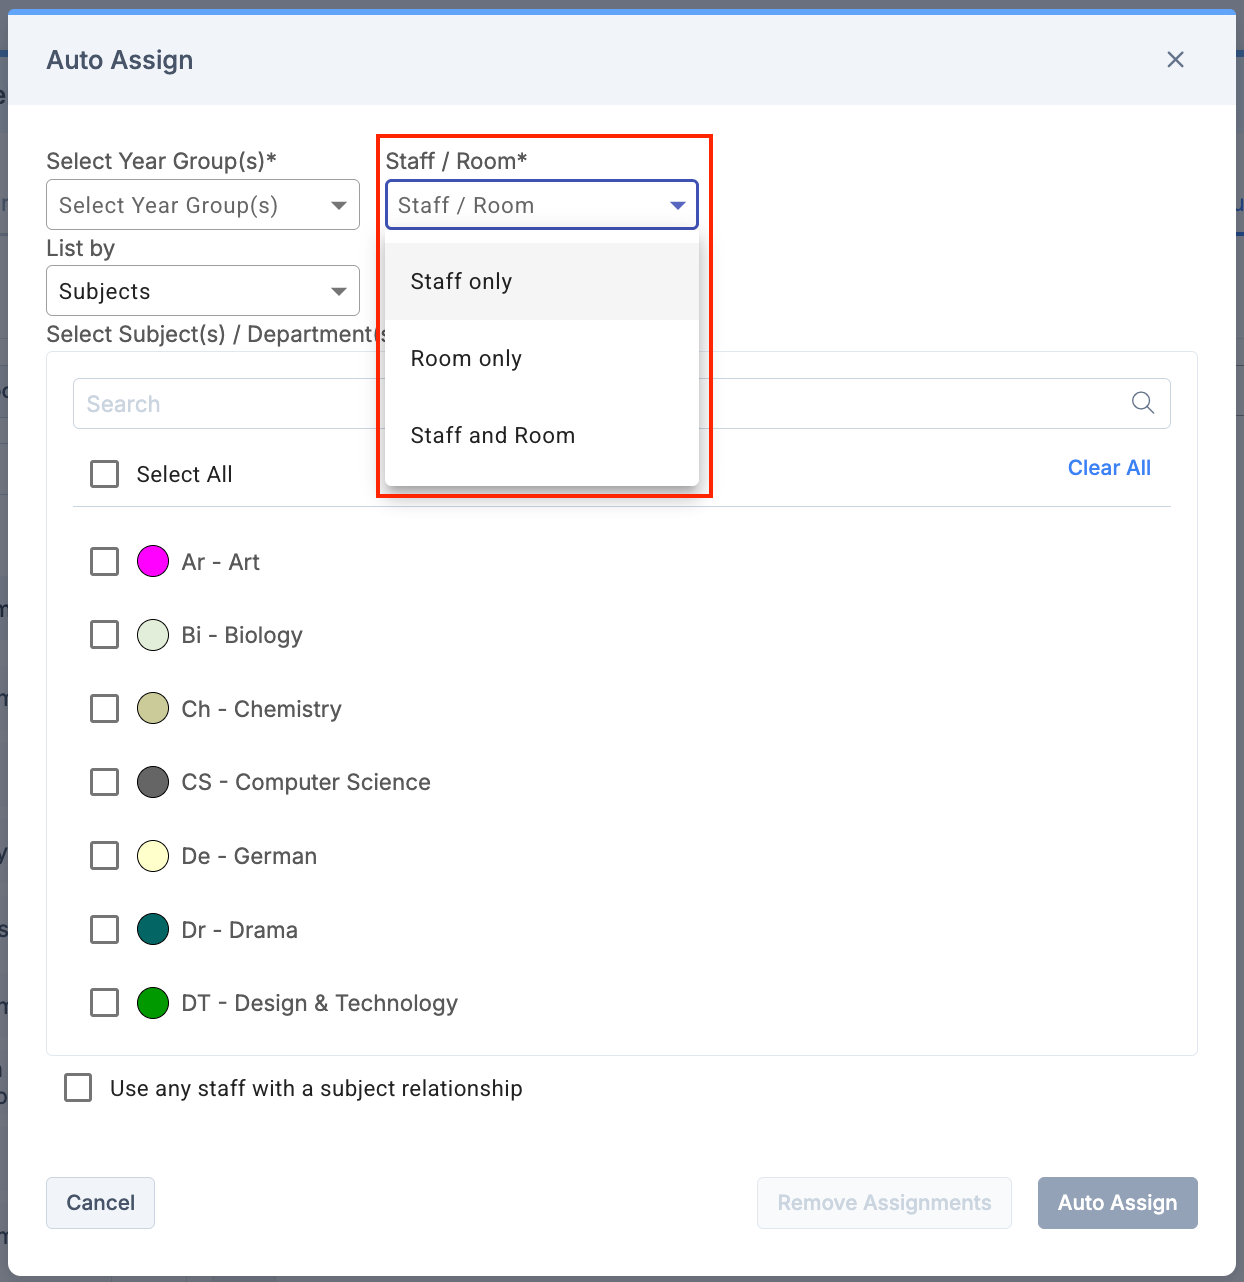Enable 'Use any staff with a subject relationship'
Viewport: 1244px width, 1282px height.
[78, 1088]
